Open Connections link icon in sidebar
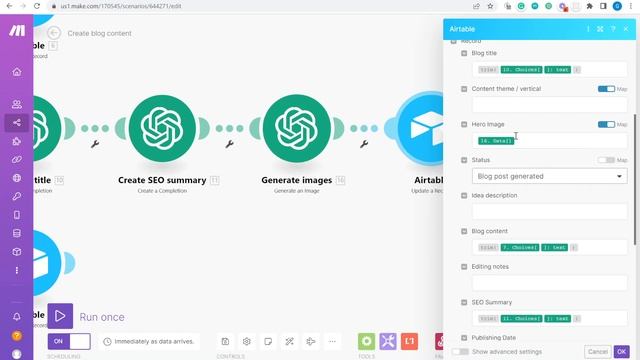The image size is (640, 360). pos(17,160)
